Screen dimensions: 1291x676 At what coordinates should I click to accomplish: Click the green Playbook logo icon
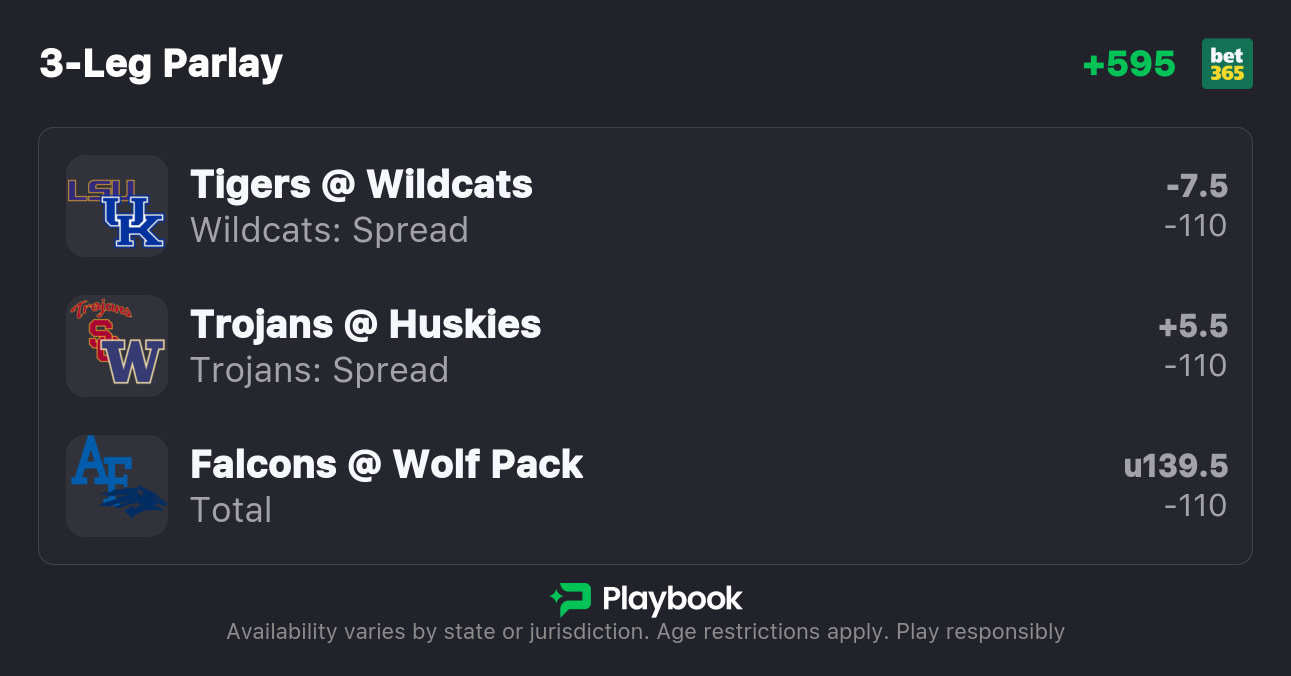click(x=571, y=599)
